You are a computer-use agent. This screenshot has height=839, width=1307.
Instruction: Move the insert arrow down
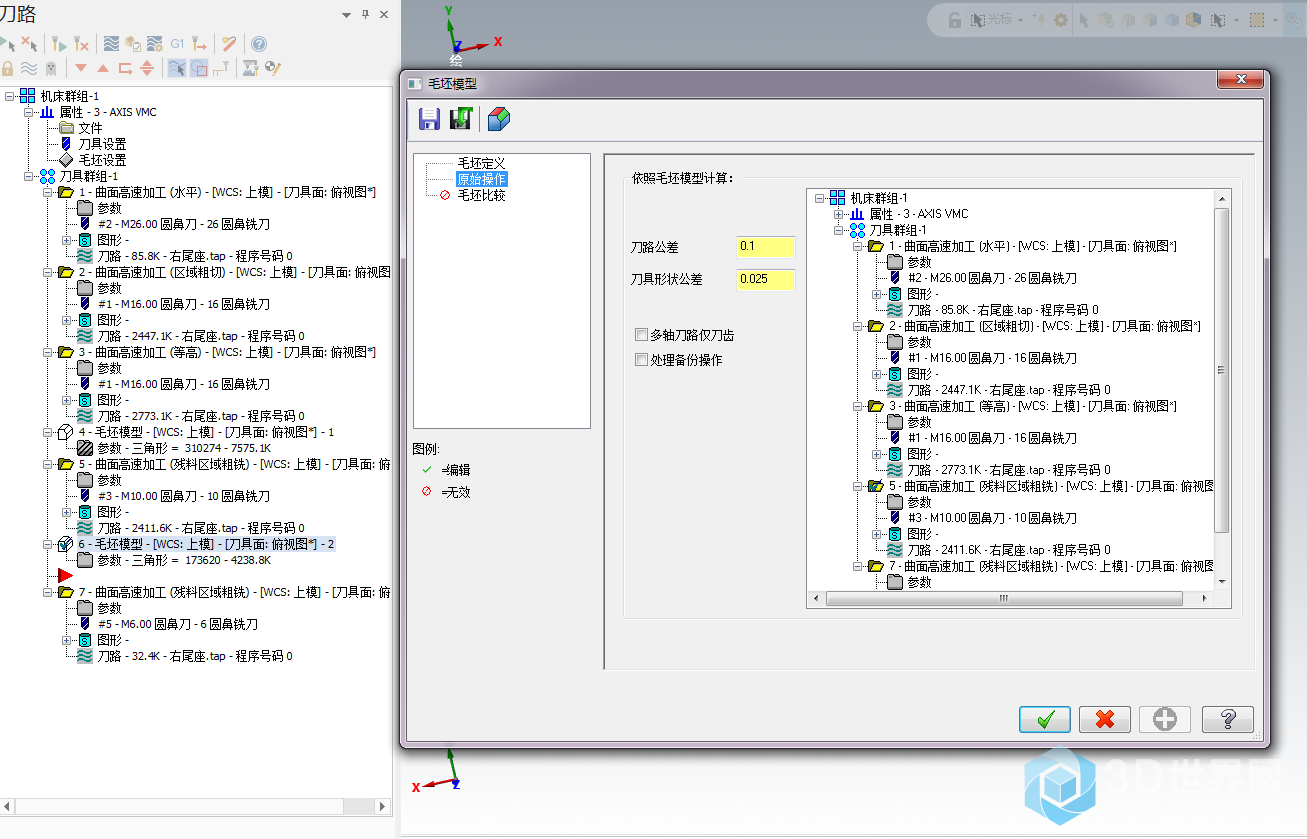[x=81, y=68]
